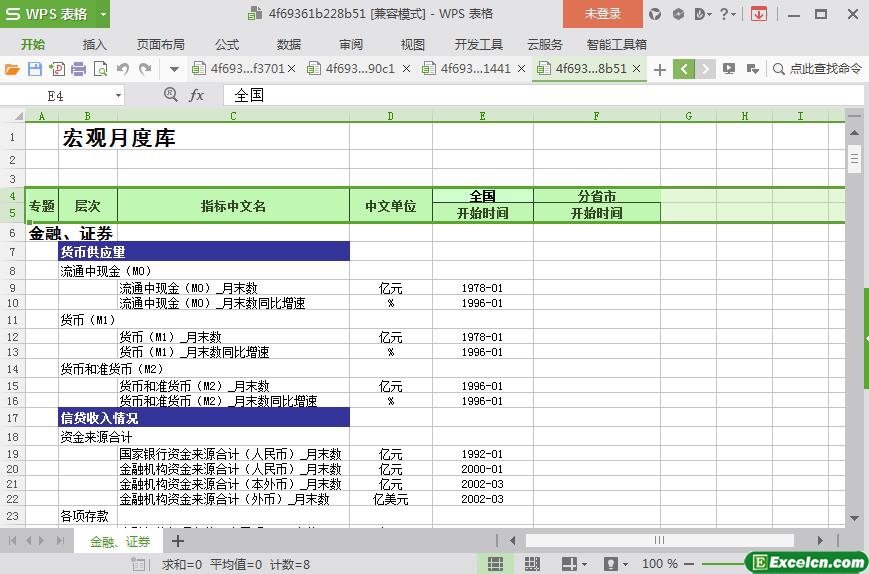Open the 智能工具箱 ribbon tab
This screenshot has width=869, height=574.
(x=617, y=45)
